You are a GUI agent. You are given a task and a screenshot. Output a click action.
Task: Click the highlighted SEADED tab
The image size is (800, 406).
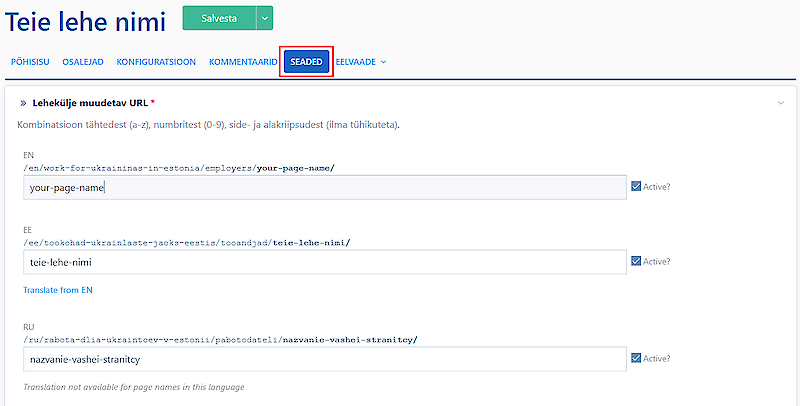pos(306,62)
